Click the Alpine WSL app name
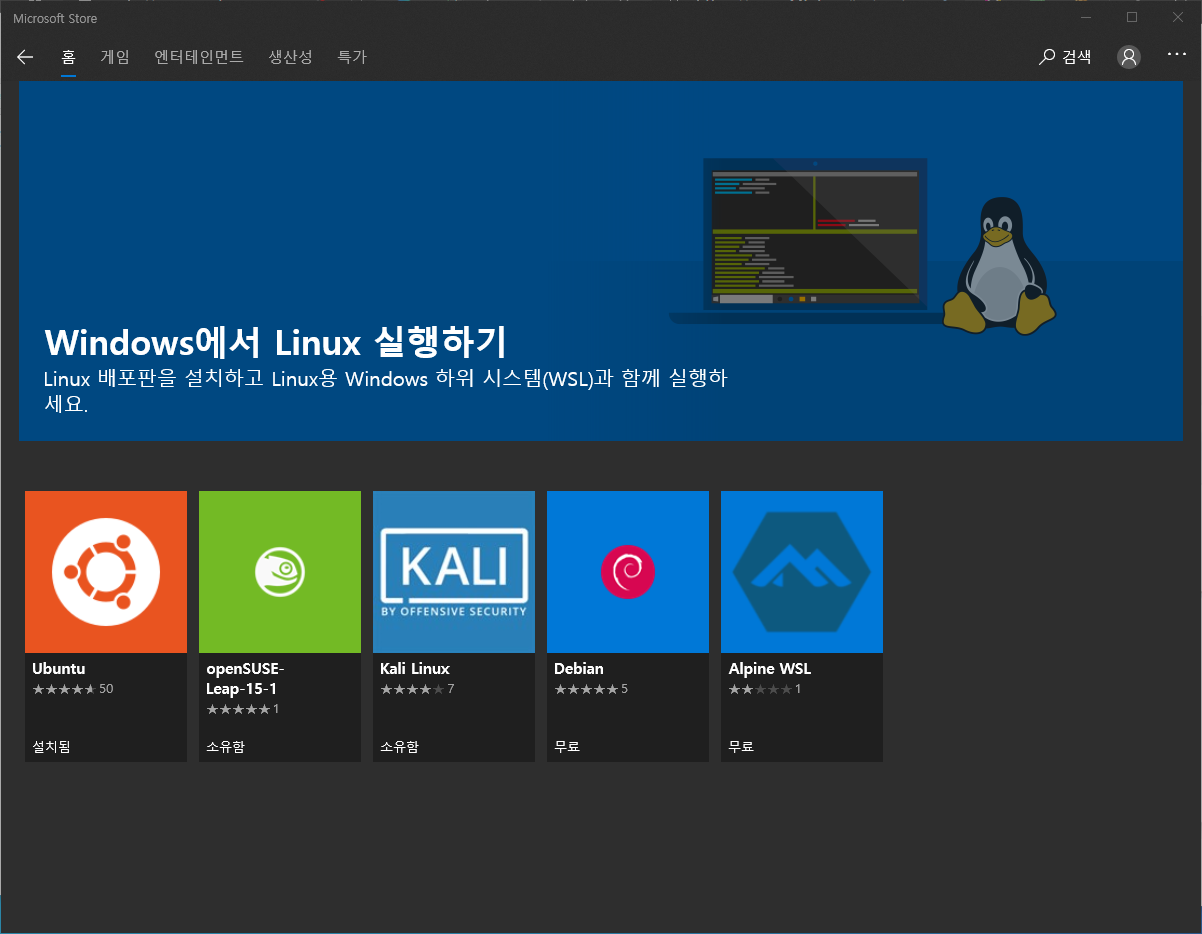 [771, 668]
